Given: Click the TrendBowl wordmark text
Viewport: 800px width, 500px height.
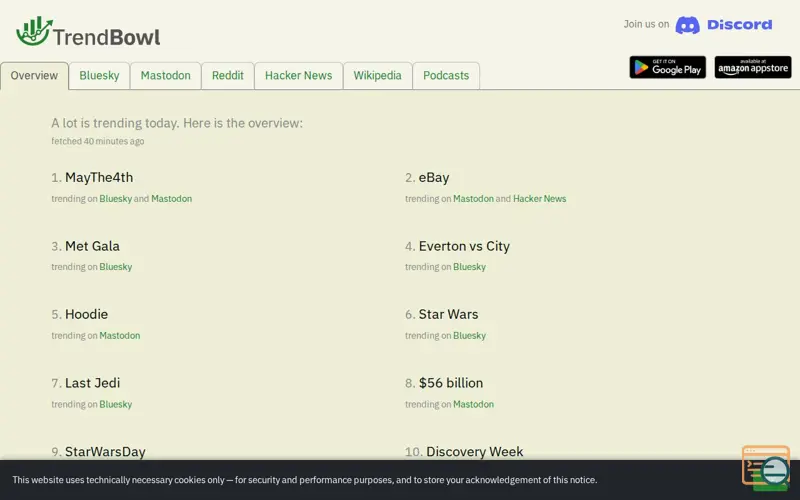Looking at the screenshot, I should 107,37.
